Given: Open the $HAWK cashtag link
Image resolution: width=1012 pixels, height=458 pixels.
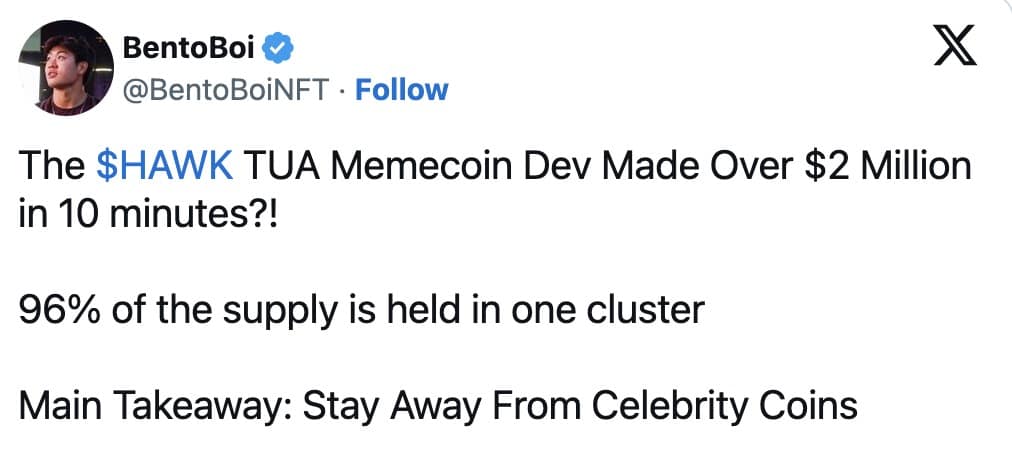Looking at the screenshot, I should point(166,167).
